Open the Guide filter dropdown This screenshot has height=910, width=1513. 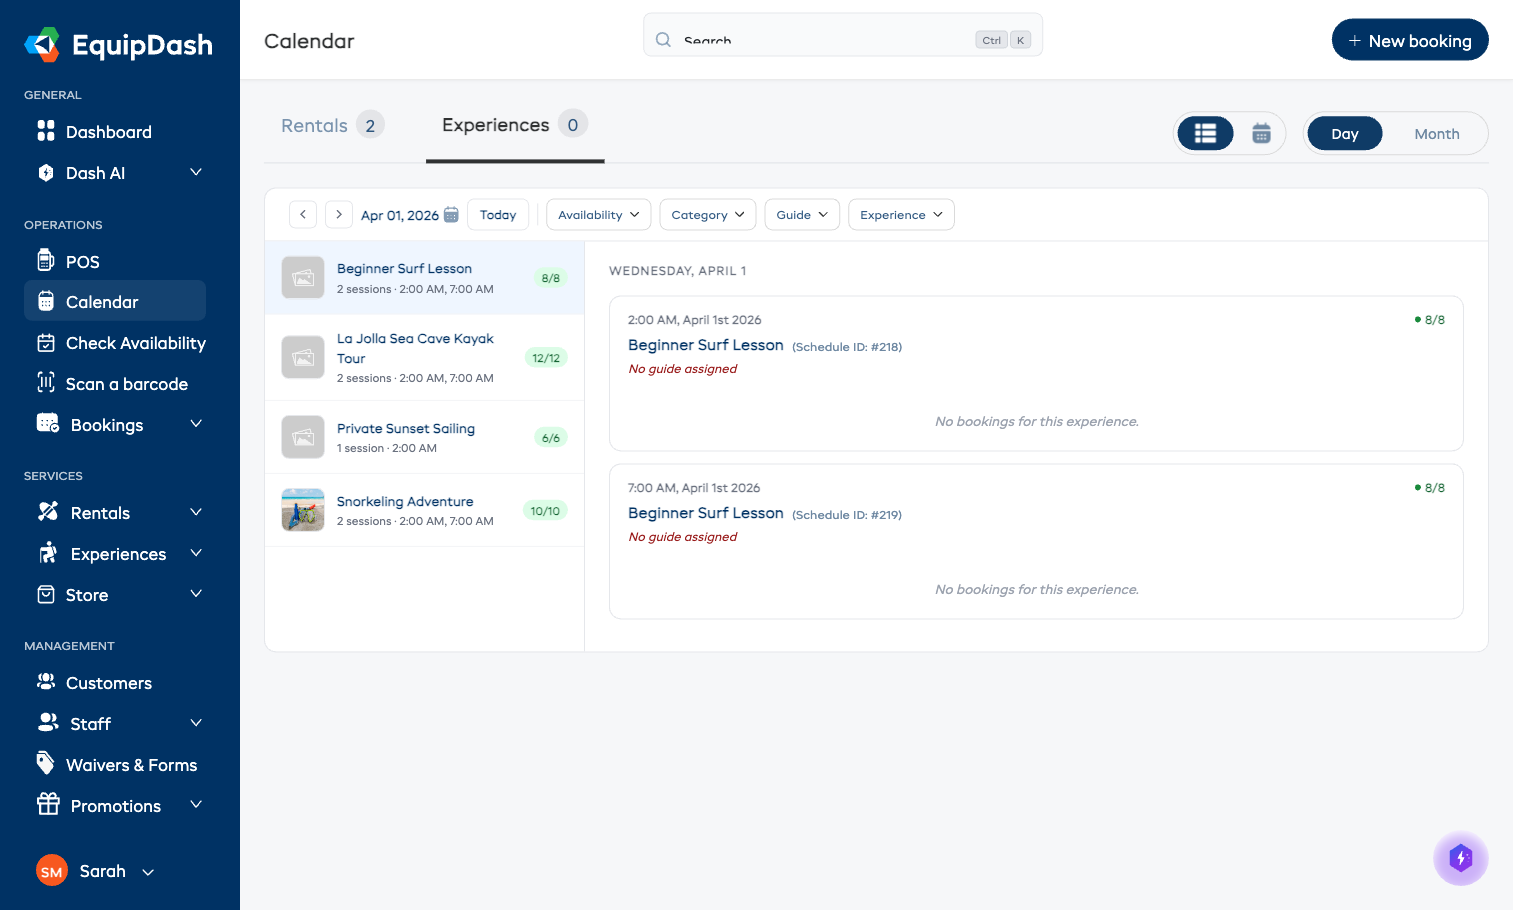pos(801,214)
